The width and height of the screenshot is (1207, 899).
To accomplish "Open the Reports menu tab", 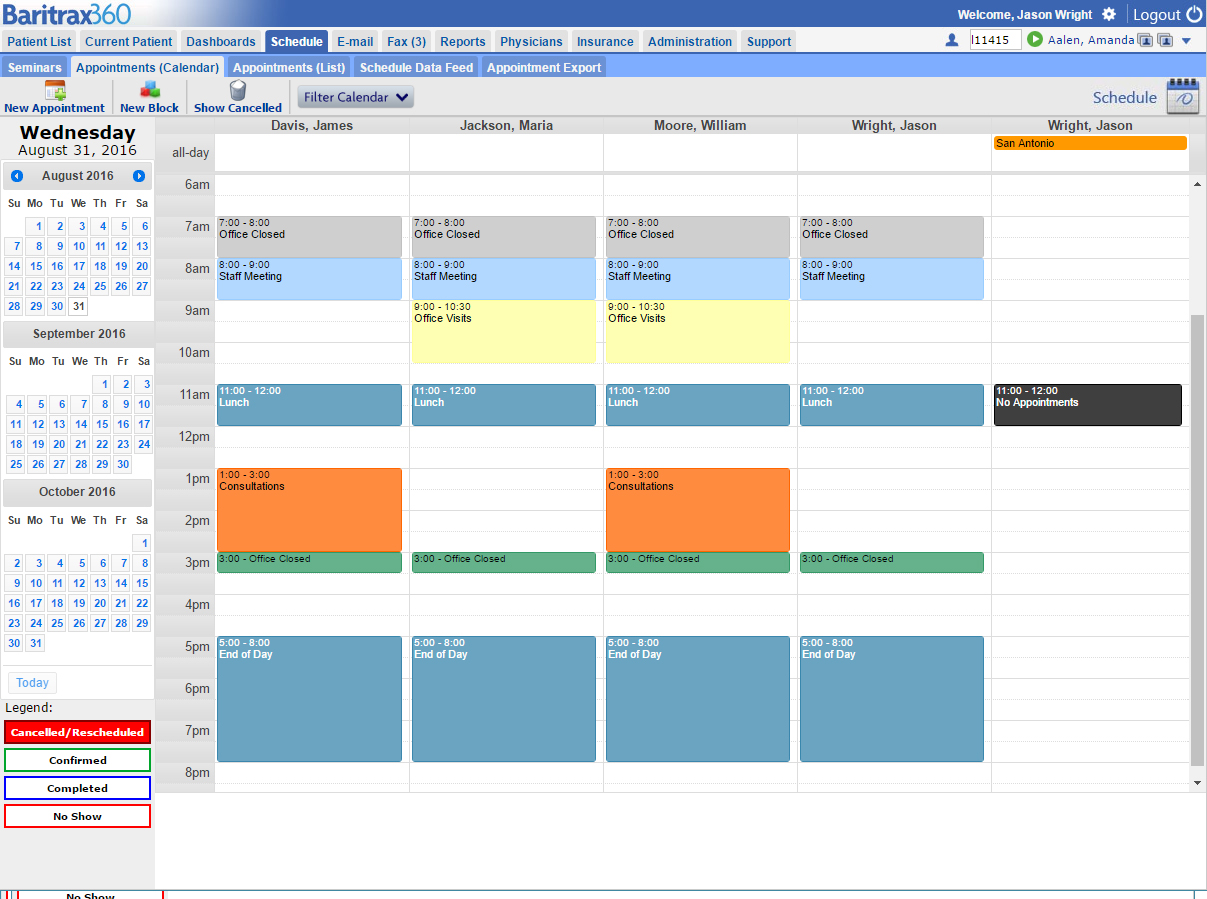I will [x=463, y=41].
